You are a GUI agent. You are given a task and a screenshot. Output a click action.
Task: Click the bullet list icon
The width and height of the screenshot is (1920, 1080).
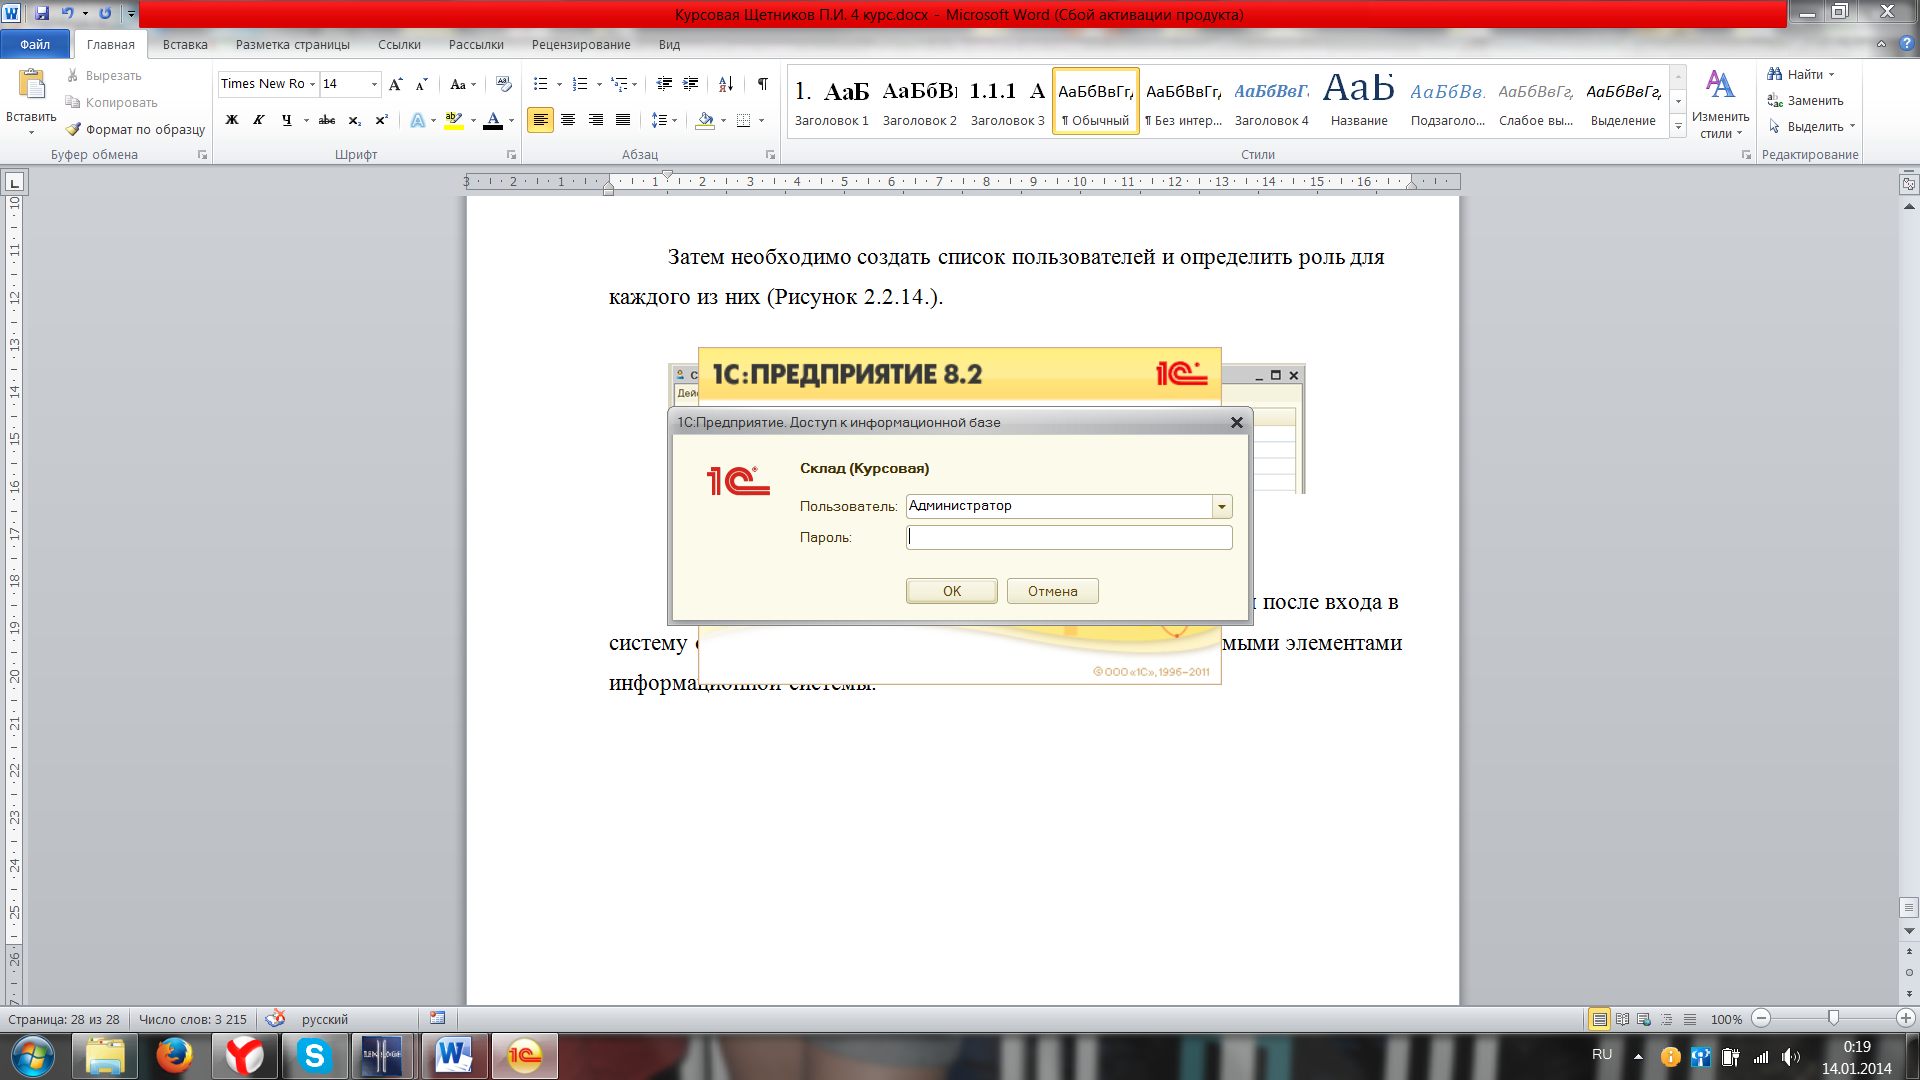[x=540, y=84]
